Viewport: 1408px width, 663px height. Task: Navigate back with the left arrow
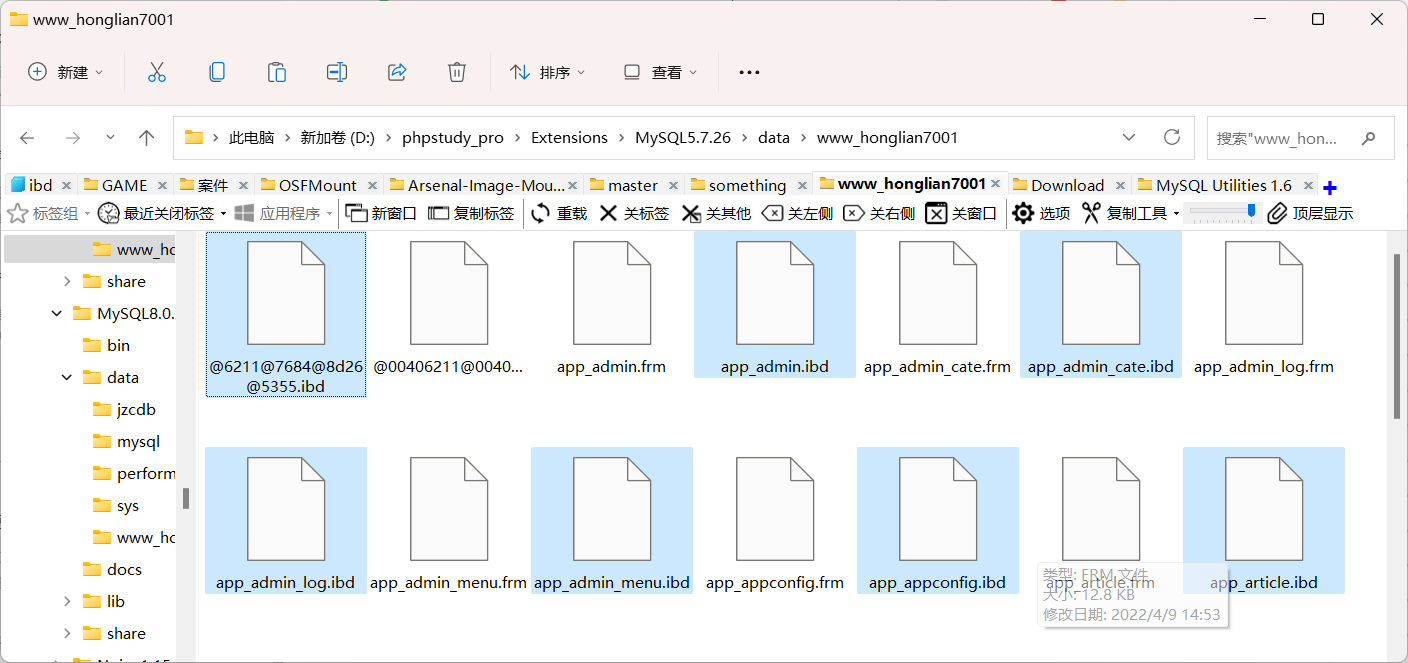point(26,137)
